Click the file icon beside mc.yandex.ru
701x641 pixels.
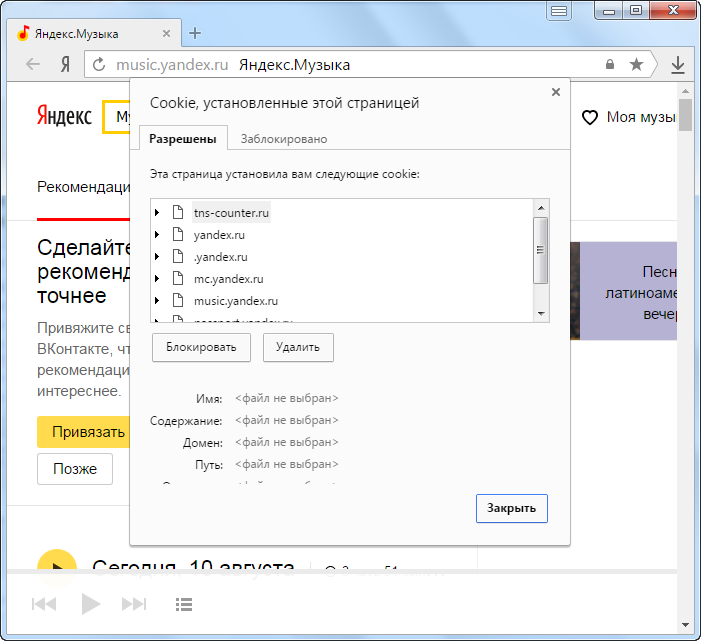pos(178,278)
